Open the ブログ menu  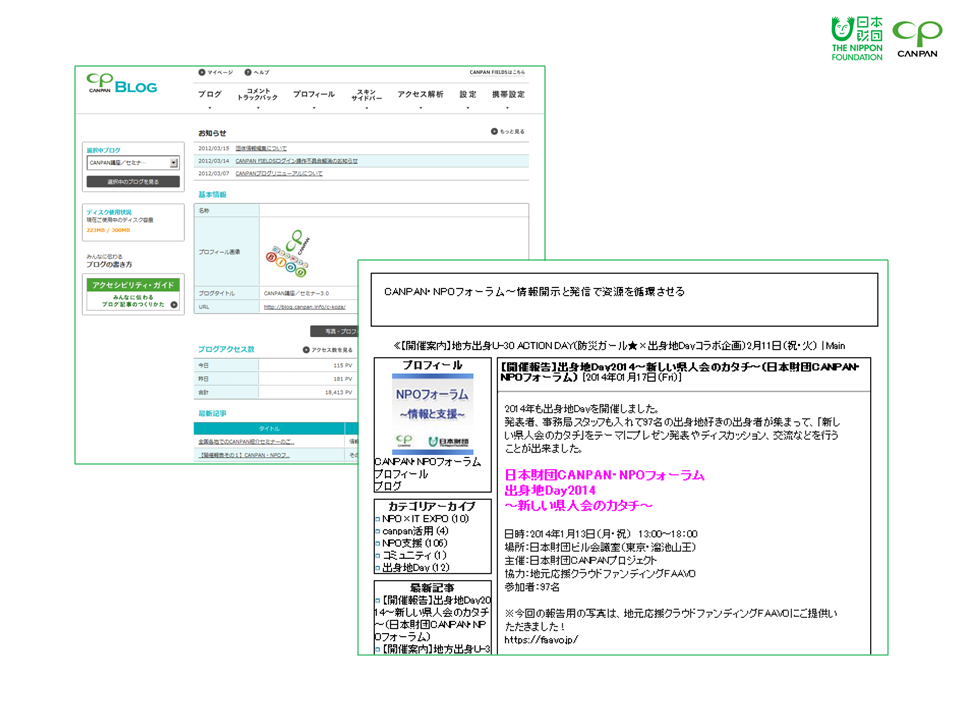click(209, 94)
